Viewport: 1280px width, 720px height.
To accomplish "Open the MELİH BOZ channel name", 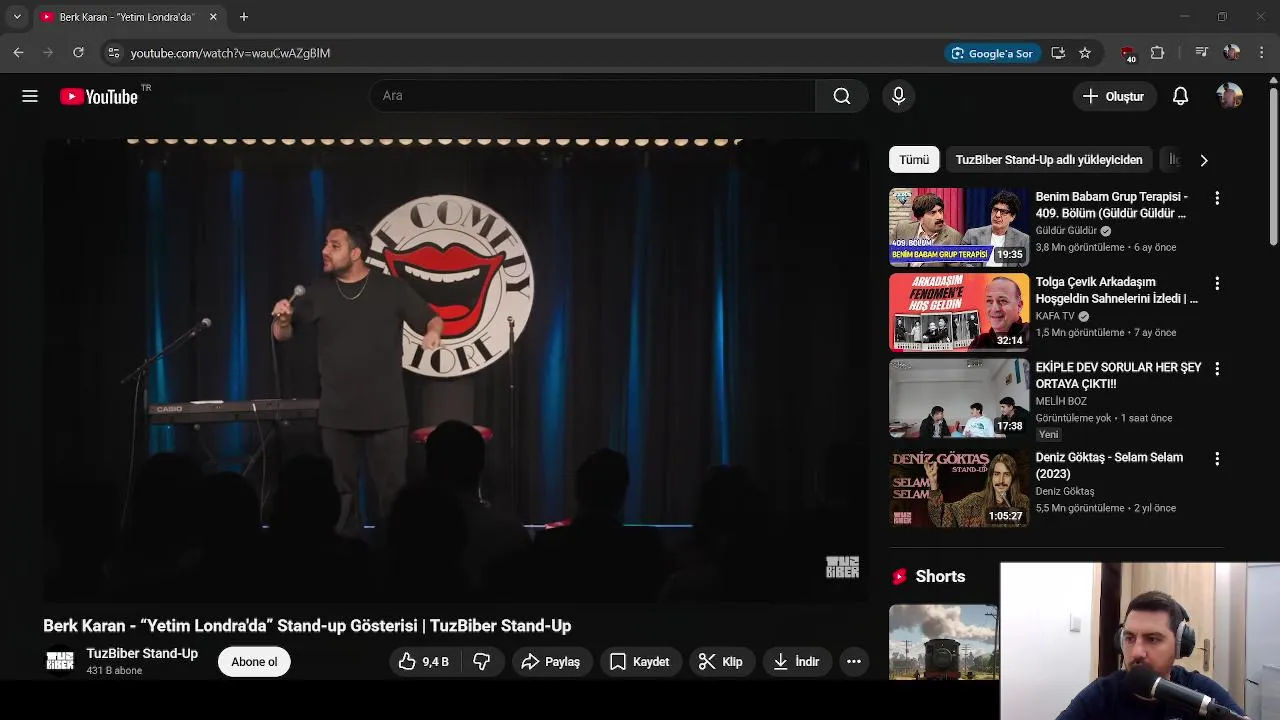I will pos(1061,401).
